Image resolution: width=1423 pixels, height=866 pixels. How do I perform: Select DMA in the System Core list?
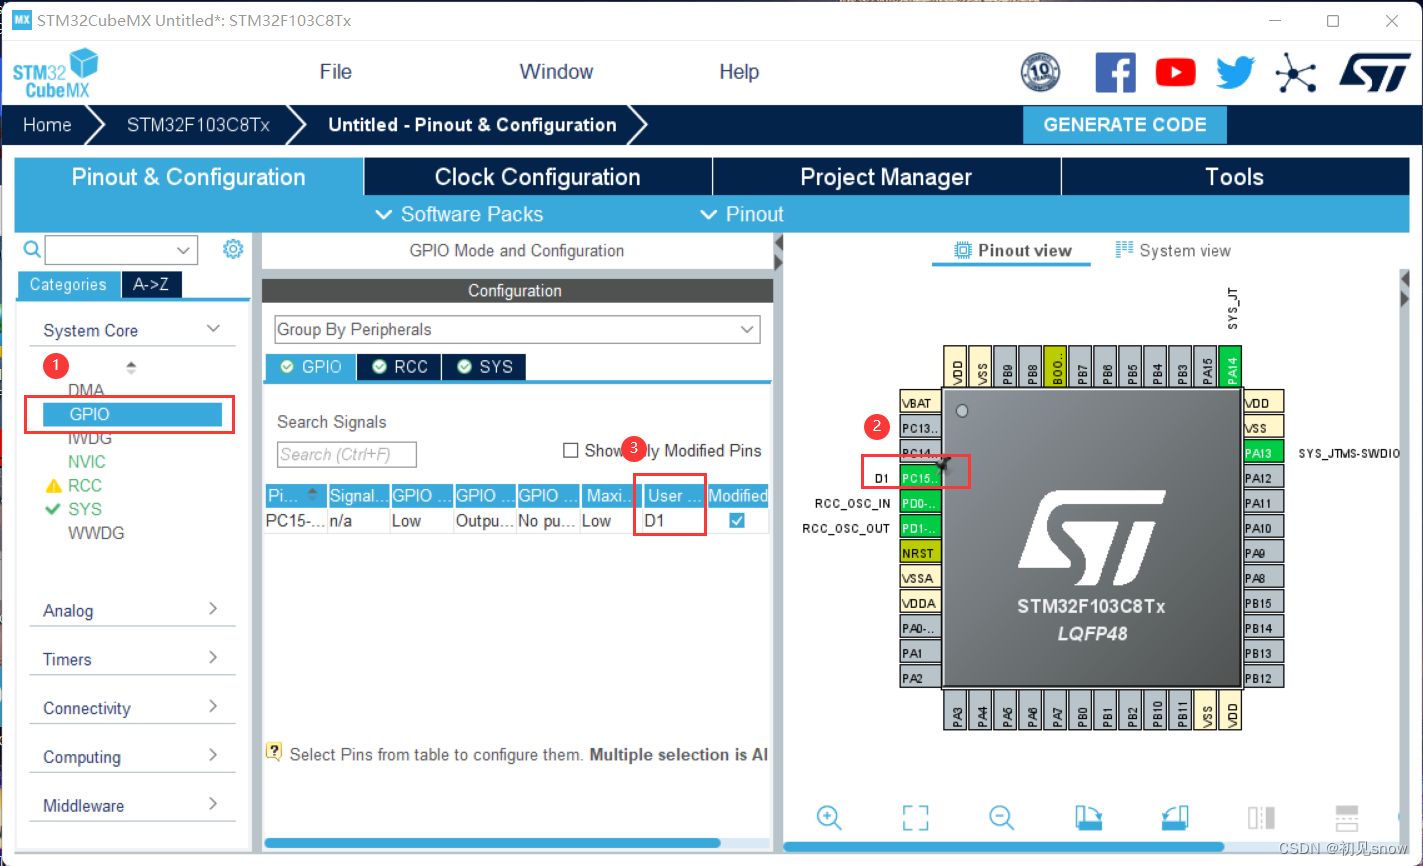point(86,390)
